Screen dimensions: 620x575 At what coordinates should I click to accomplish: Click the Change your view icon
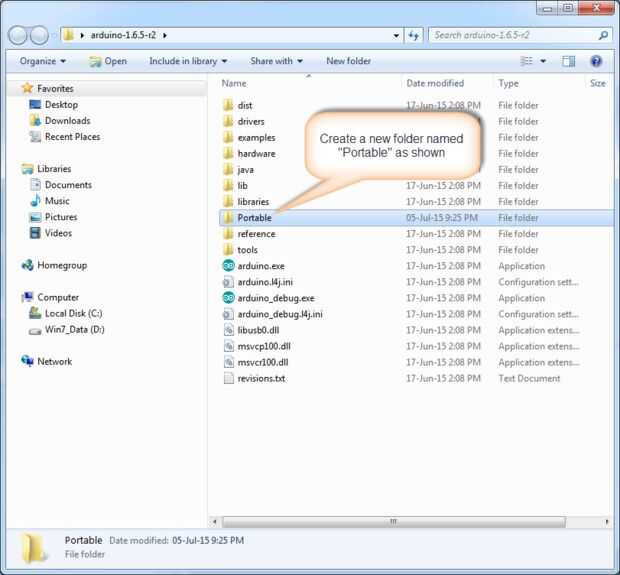[x=526, y=61]
